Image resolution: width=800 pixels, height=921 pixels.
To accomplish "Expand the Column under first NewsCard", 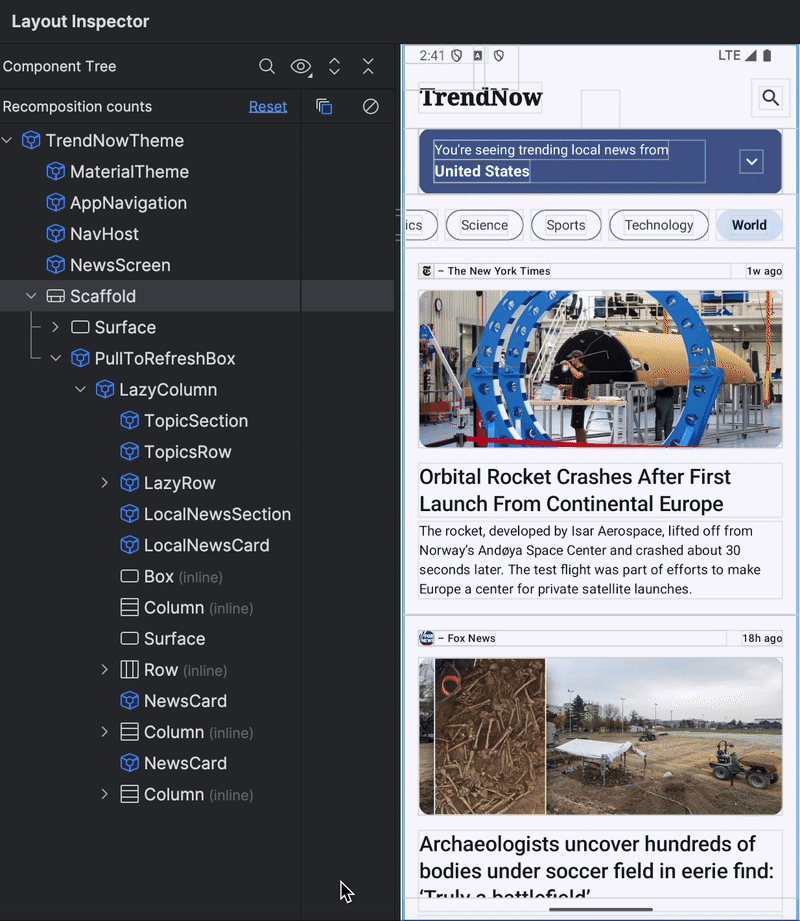I will click(x=105, y=732).
